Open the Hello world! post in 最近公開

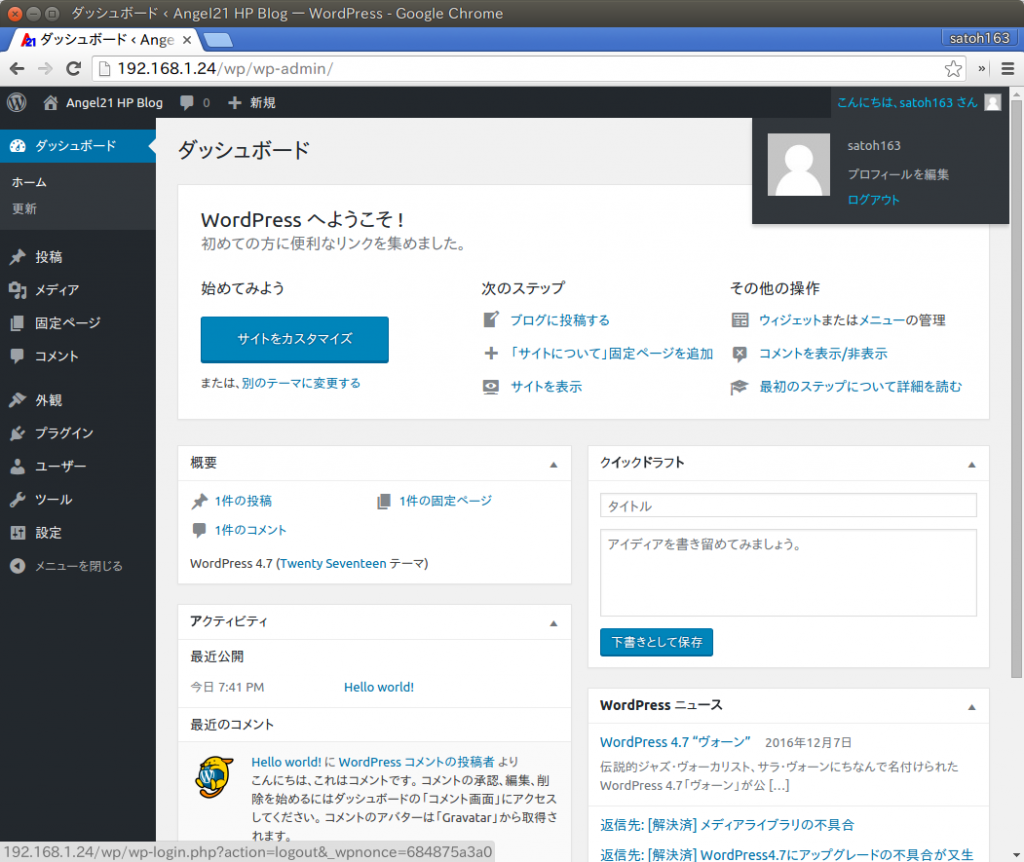click(379, 687)
